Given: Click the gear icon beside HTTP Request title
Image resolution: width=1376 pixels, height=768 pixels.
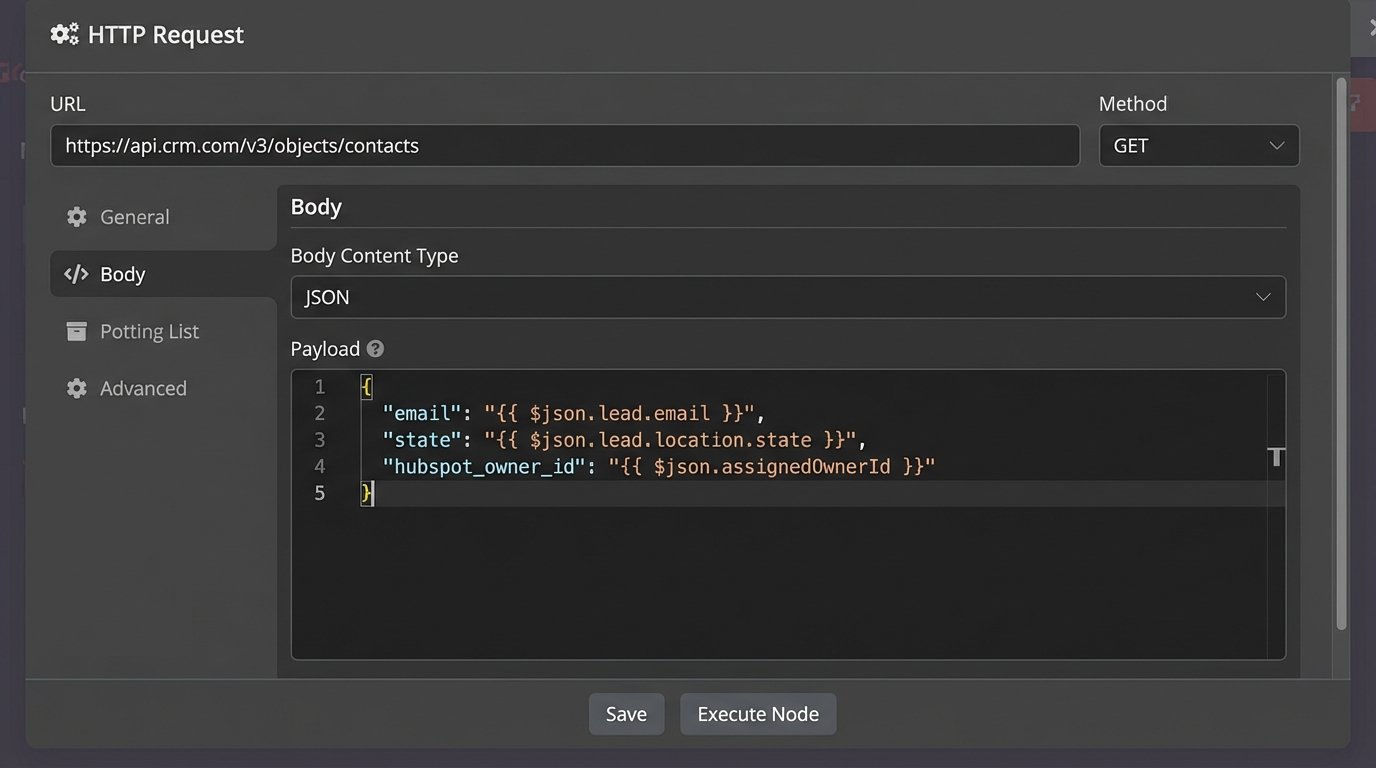Looking at the screenshot, I should (63, 33).
